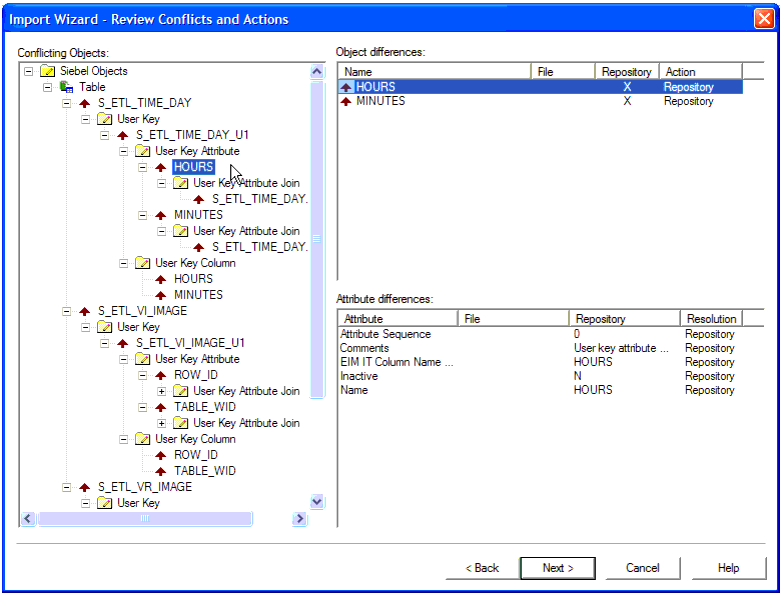Click the tree vertical scrollbar thumb
Screen dimensions: 782x595
pos(317,239)
